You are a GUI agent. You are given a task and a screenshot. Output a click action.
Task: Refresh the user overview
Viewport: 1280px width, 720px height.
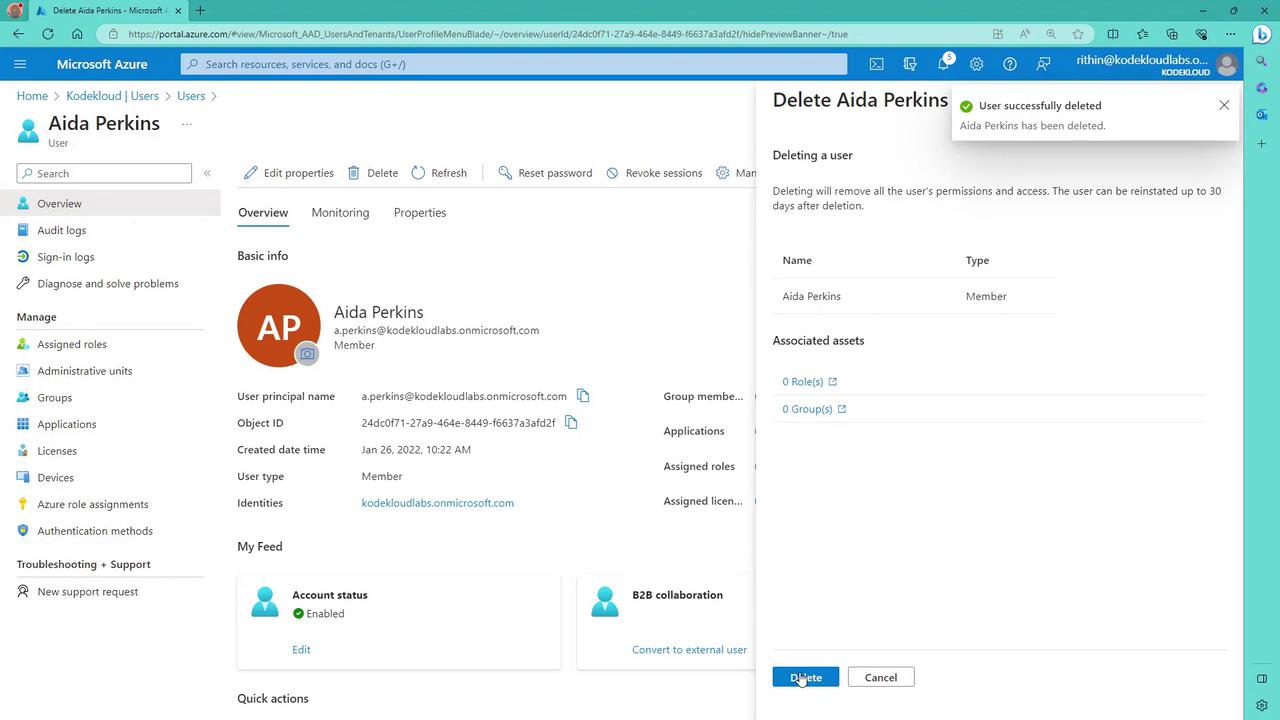[x=439, y=173]
